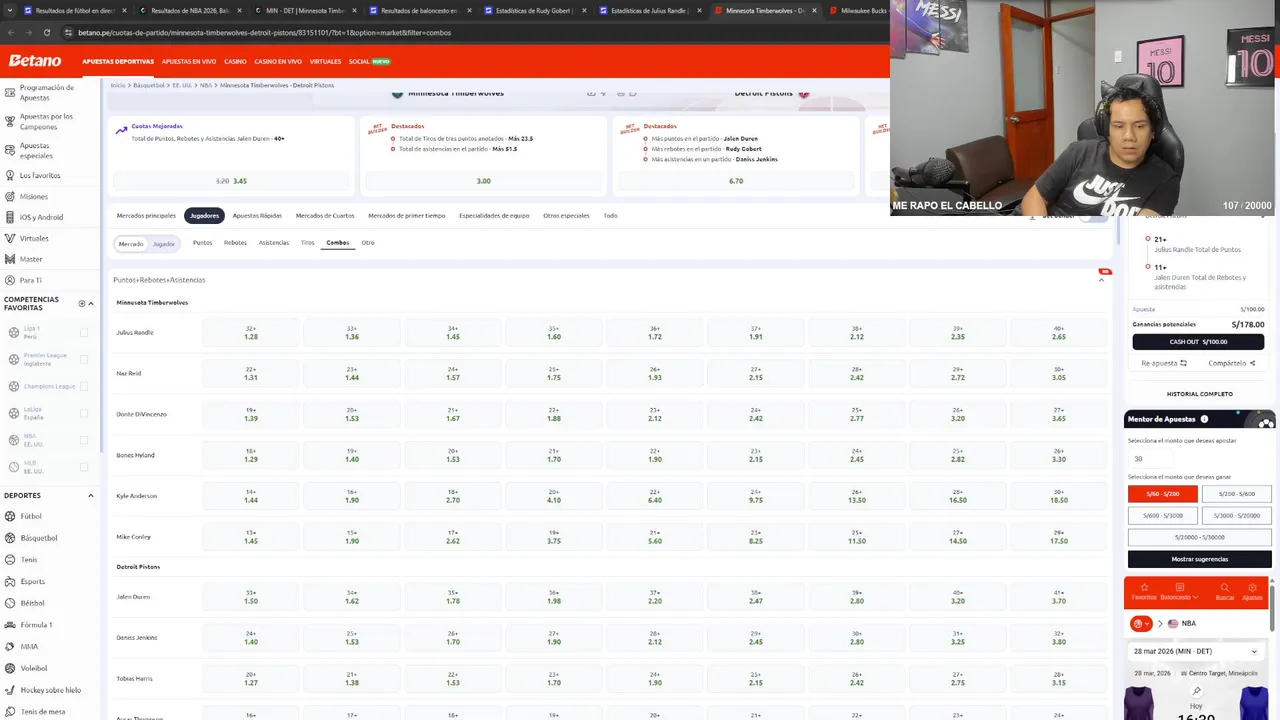
Task: Select Jugadores market tab
Action: [204, 215]
